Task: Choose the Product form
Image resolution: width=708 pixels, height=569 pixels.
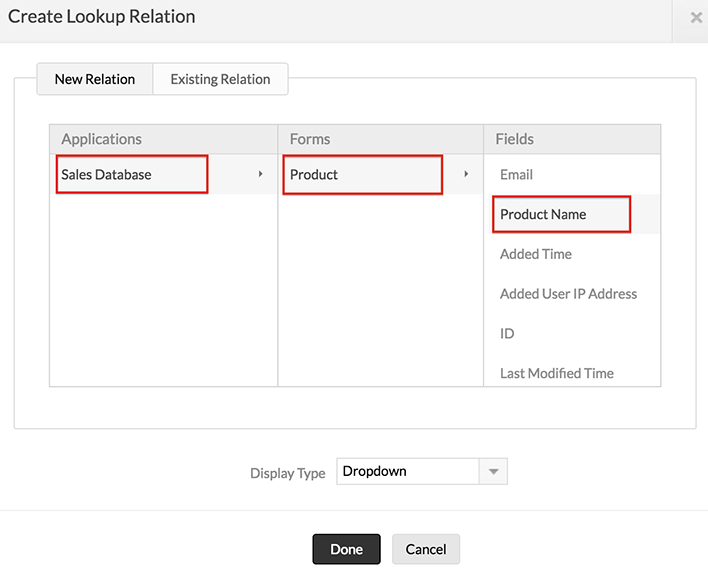Action: tap(315, 174)
